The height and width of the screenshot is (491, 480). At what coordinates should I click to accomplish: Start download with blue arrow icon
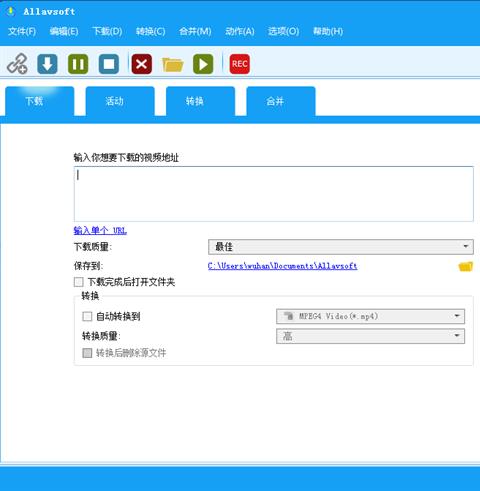click(47, 64)
